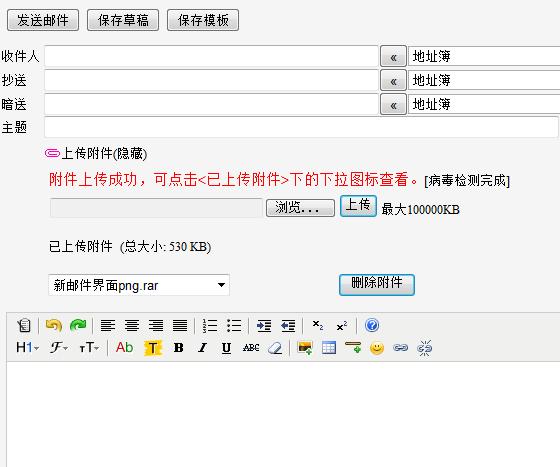The height and width of the screenshot is (467, 560).
Task: Hide the 上传附件 section
Action: click(104, 154)
